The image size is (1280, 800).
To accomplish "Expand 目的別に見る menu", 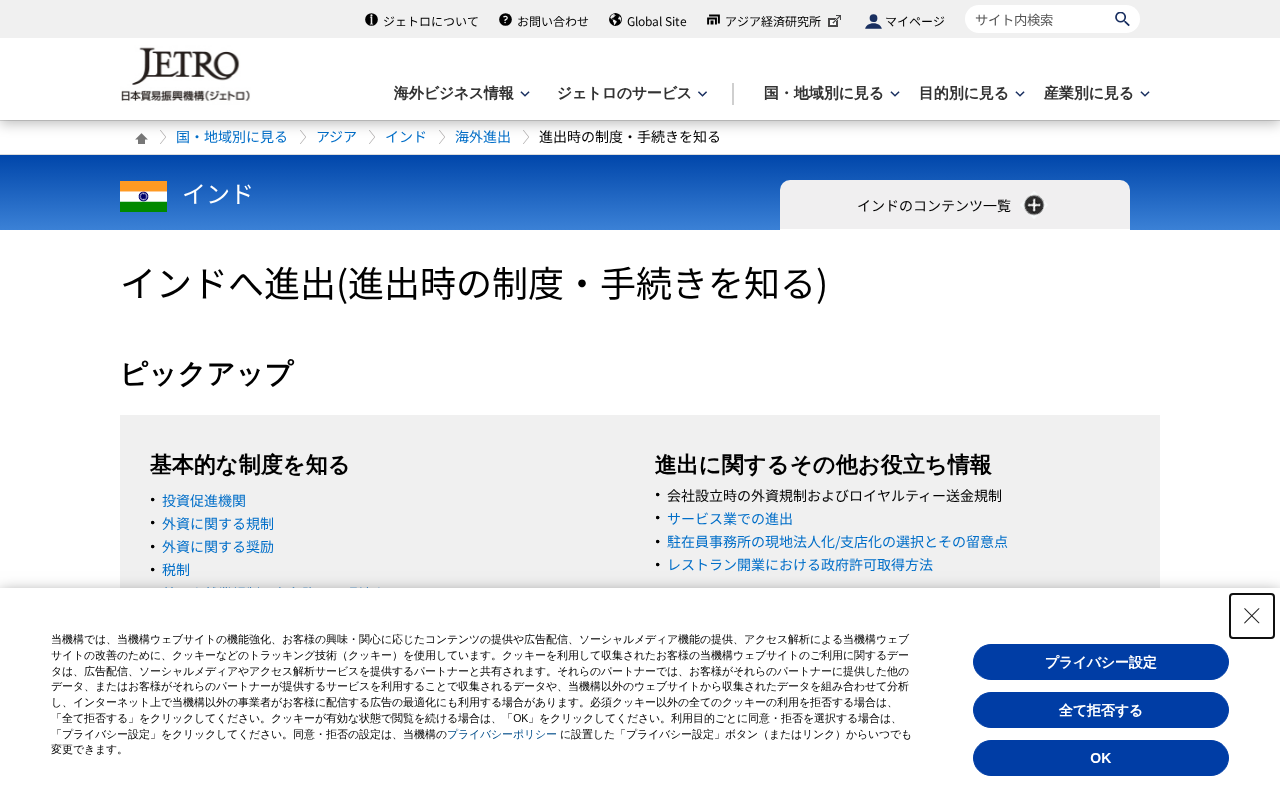I will [x=972, y=93].
